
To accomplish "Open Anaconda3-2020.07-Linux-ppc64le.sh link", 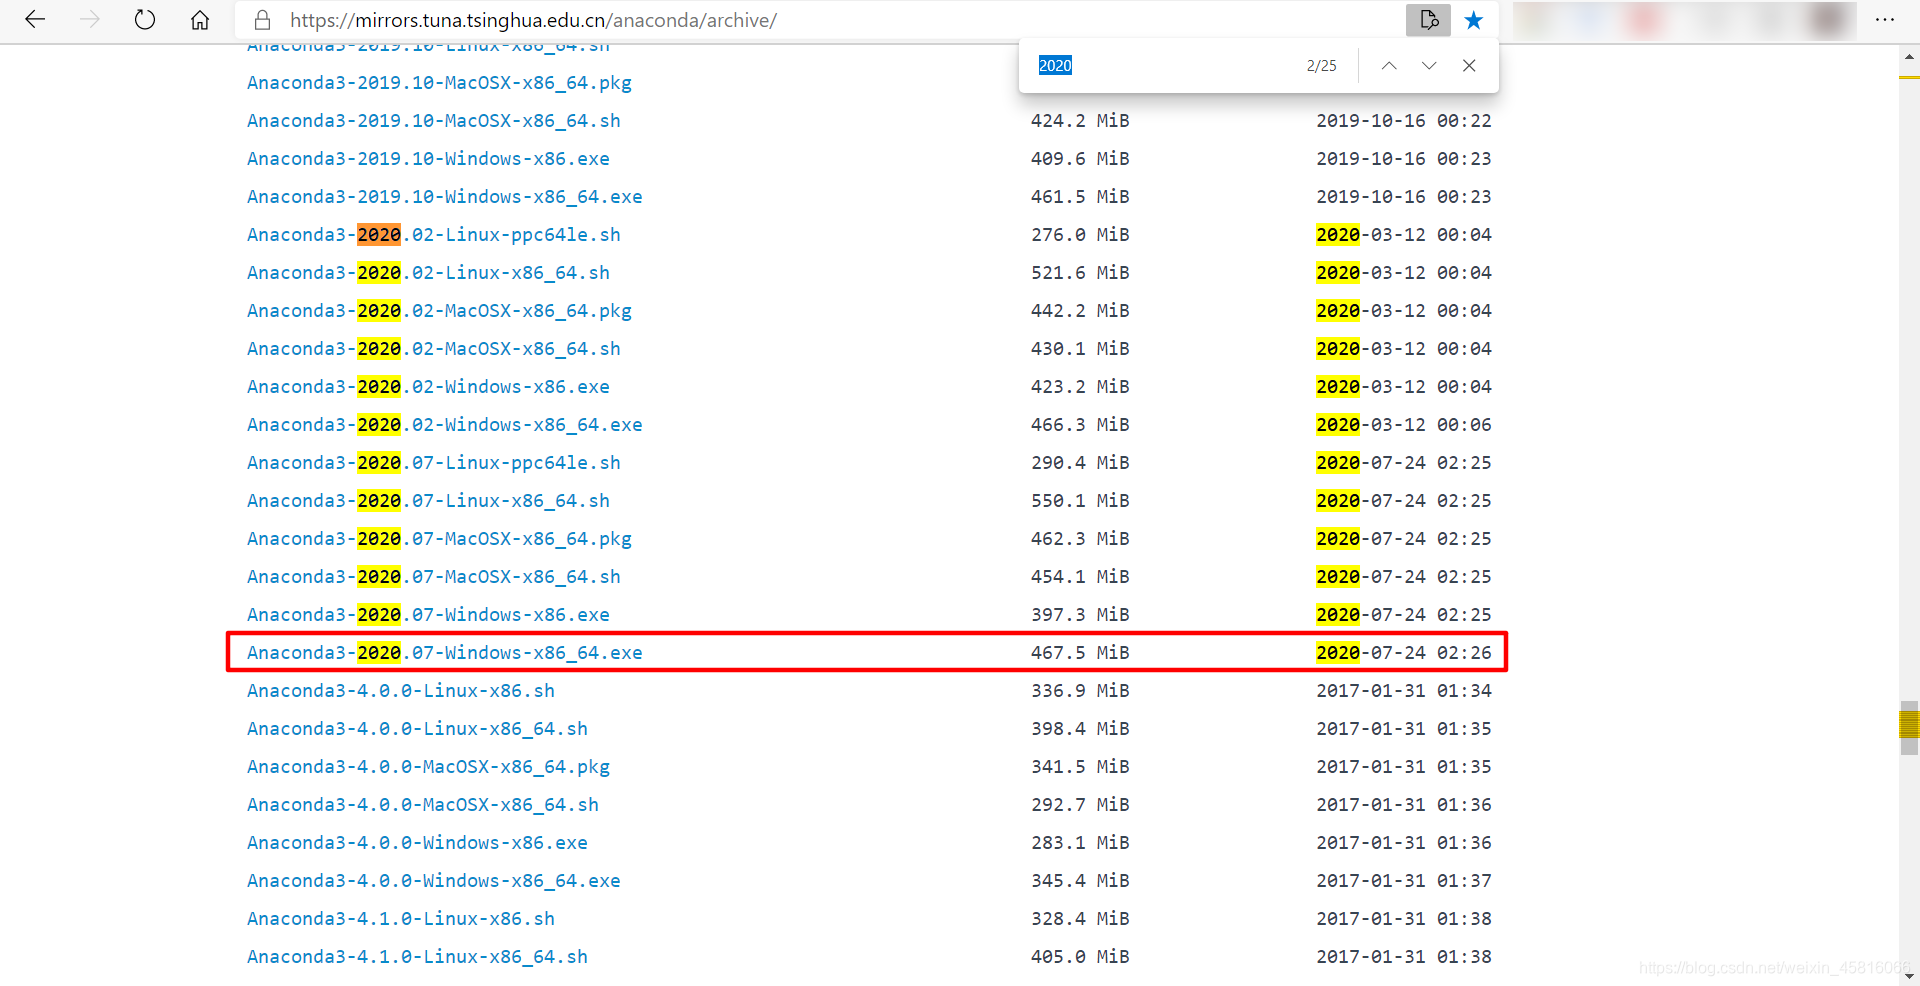I will pyautogui.click(x=434, y=463).
